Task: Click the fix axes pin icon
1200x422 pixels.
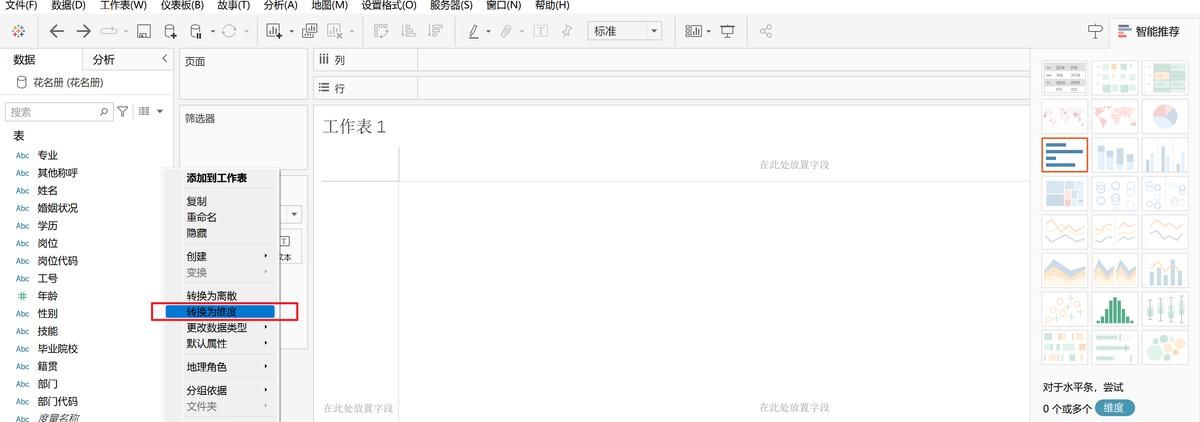Action: tap(567, 31)
